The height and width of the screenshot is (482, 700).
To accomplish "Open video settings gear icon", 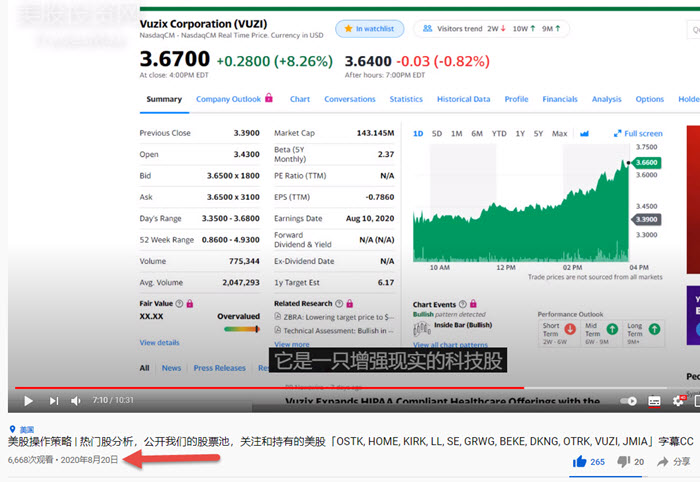I will pos(679,400).
